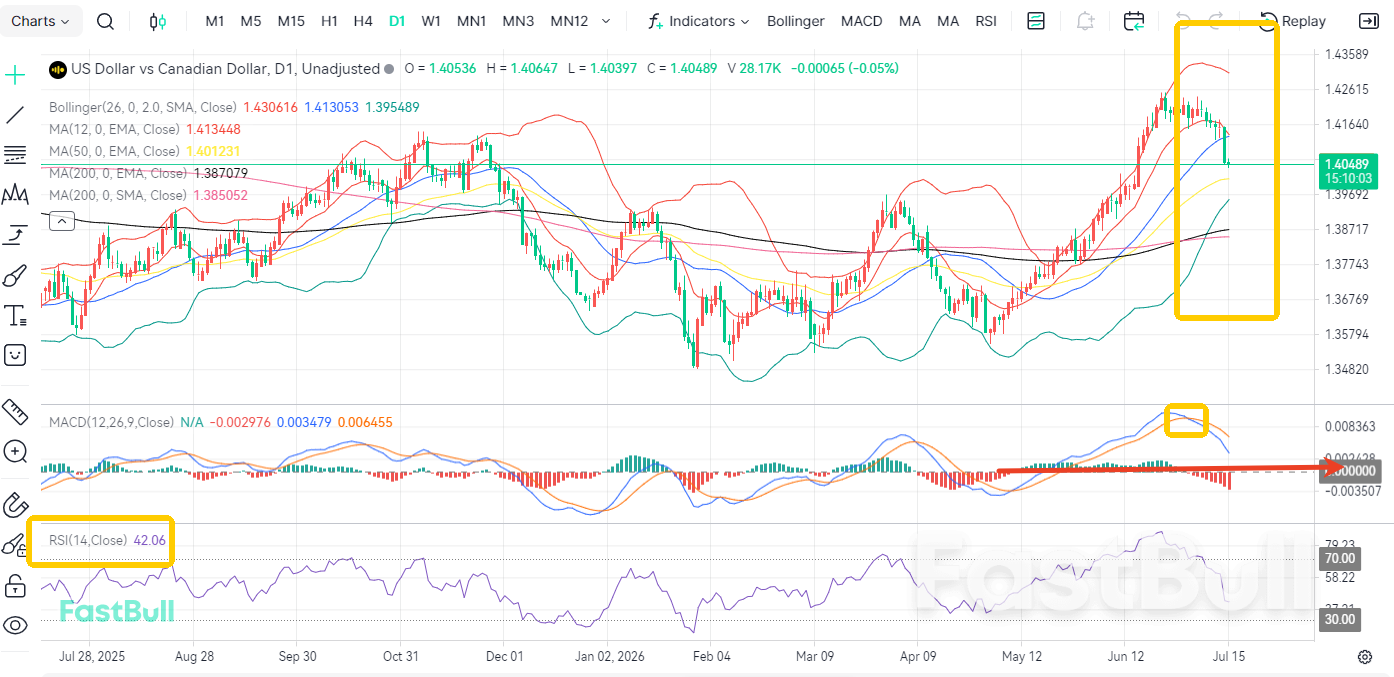This screenshot has width=1394, height=677.
Task: Click the Bollinger(26, 0, 2.0, SMA, Close) legend
Action: pyautogui.click(x=143, y=107)
